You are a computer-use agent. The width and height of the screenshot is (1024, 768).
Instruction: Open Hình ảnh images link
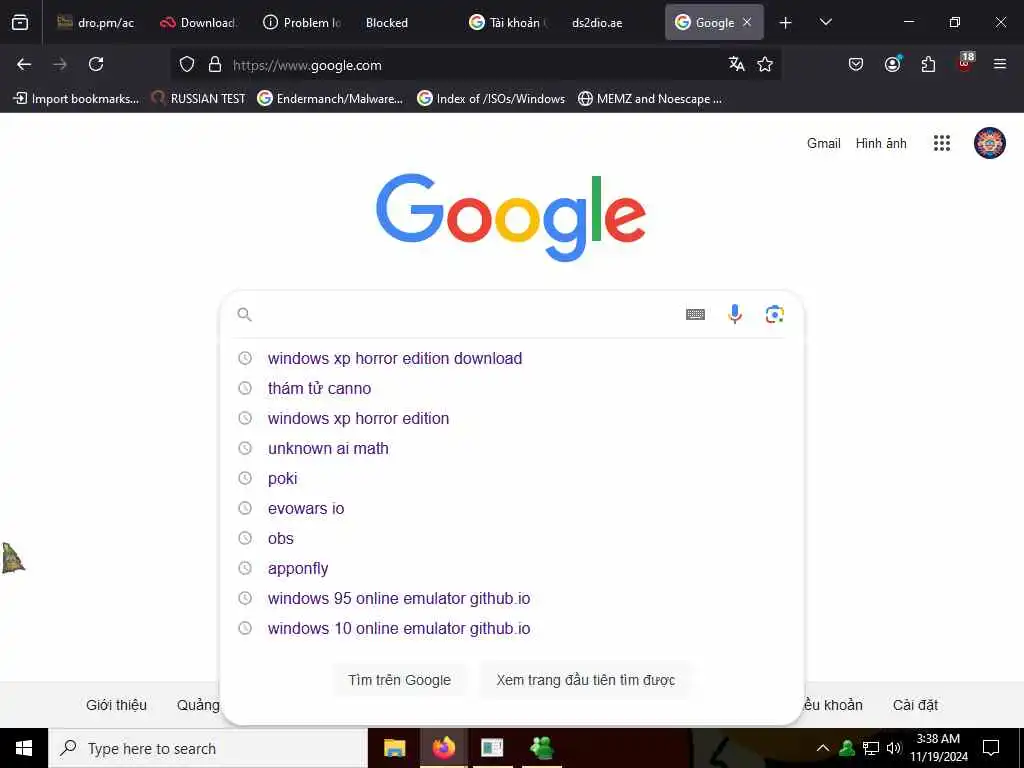click(x=881, y=143)
